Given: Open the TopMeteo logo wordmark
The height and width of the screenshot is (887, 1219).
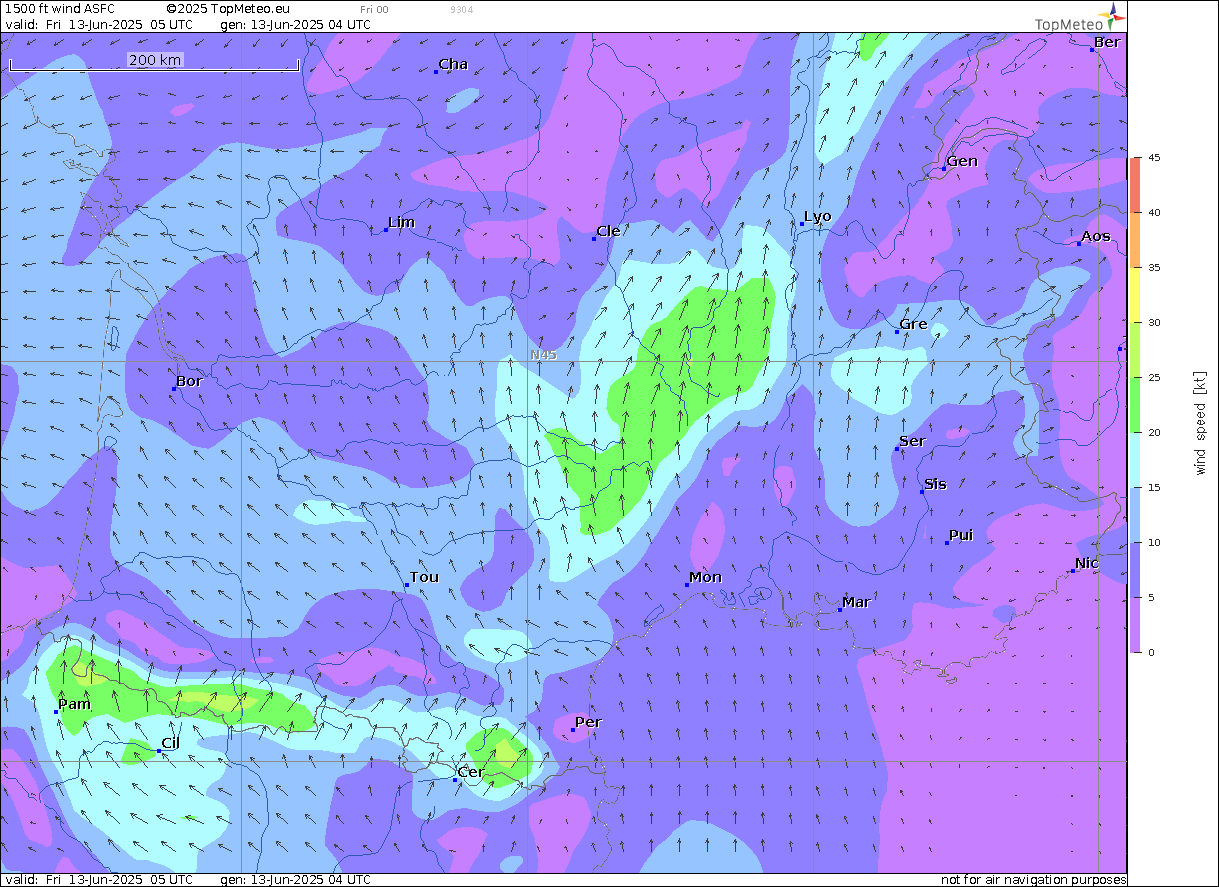Looking at the screenshot, I should [1069, 24].
